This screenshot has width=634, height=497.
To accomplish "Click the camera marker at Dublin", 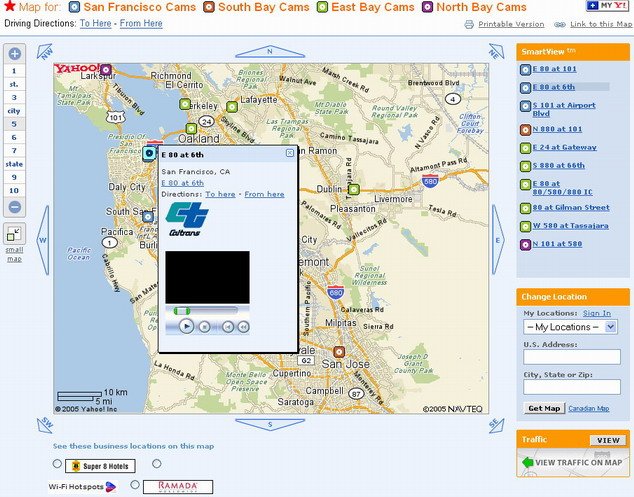I will 354,189.
